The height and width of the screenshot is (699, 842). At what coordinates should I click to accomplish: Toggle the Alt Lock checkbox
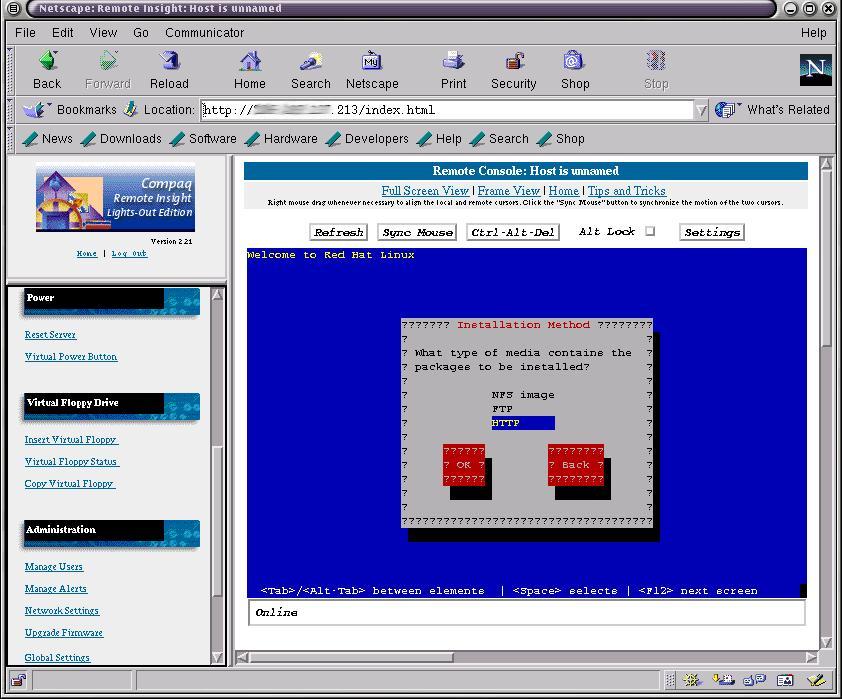(x=650, y=231)
